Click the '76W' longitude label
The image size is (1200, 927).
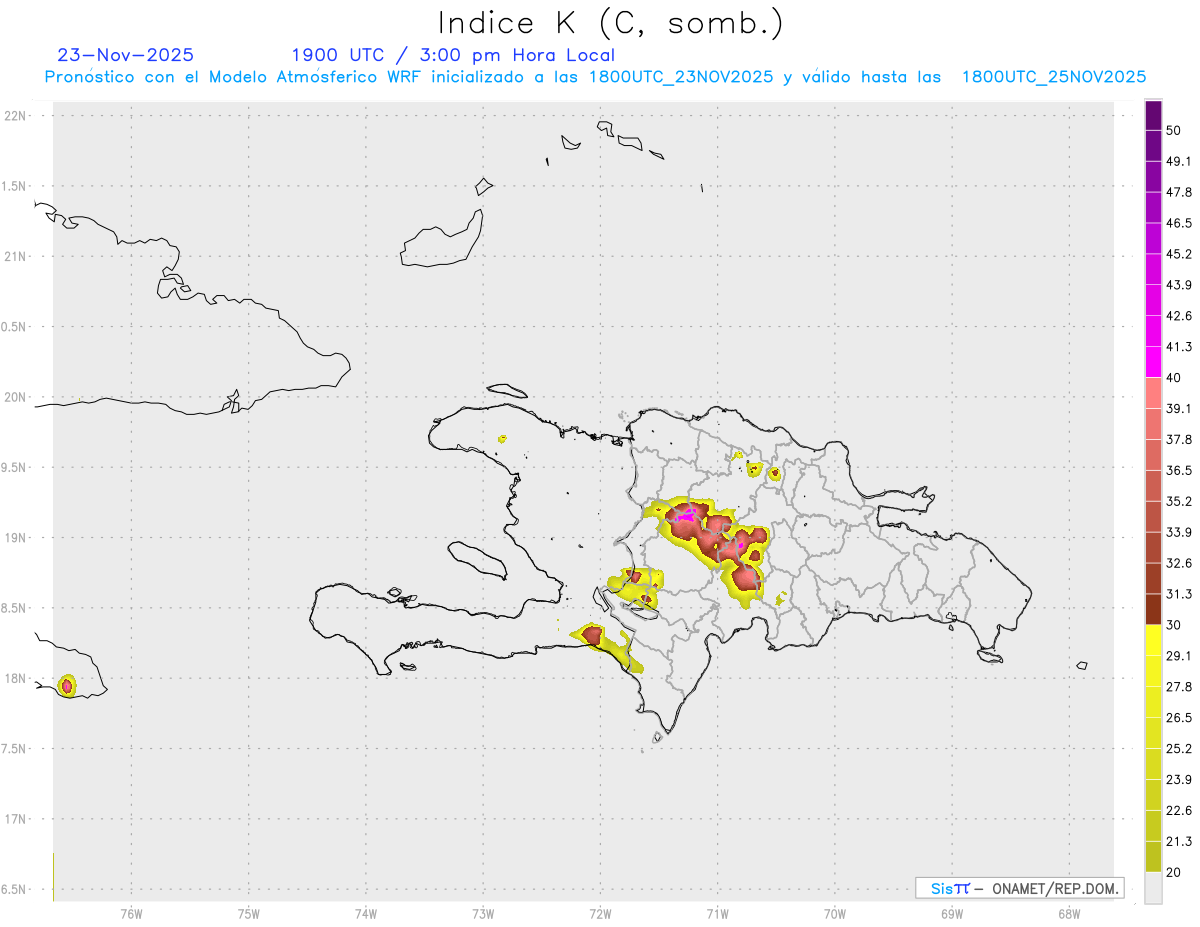click(131, 914)
